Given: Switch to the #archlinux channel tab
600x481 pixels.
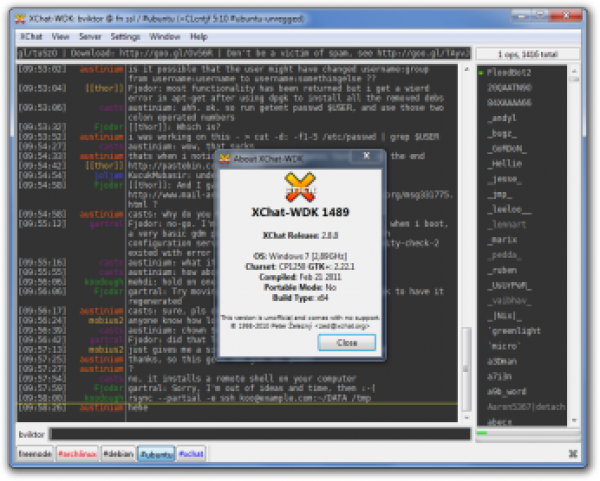Looking at the screenshot, I should [77, 454].
